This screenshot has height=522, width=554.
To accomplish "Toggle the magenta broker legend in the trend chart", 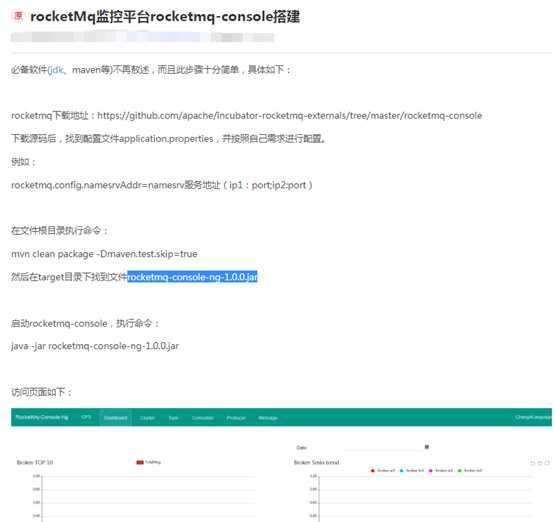I will click(x=441, y=470).
